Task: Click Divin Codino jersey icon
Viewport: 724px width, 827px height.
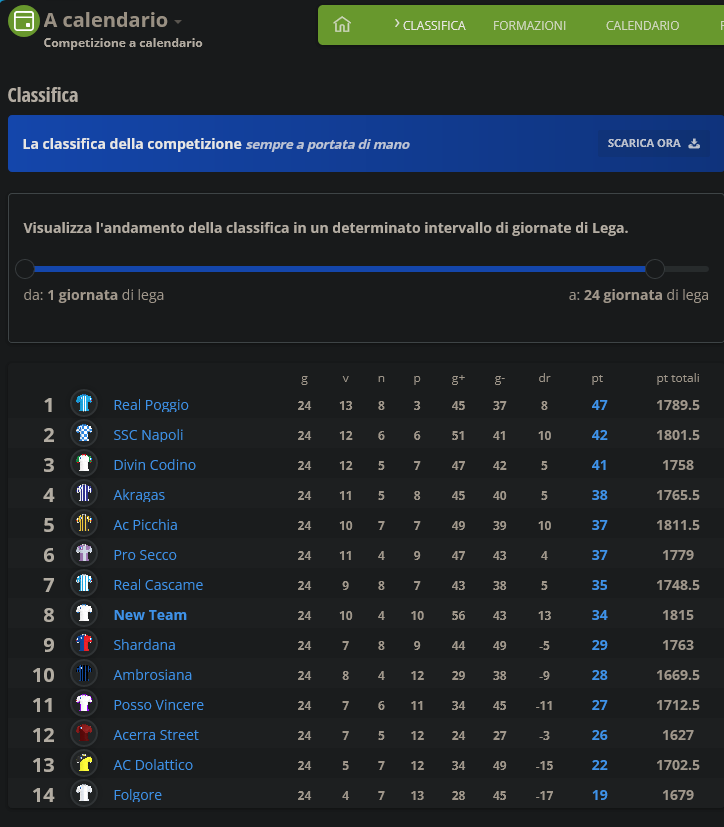Action: (84, 464)
